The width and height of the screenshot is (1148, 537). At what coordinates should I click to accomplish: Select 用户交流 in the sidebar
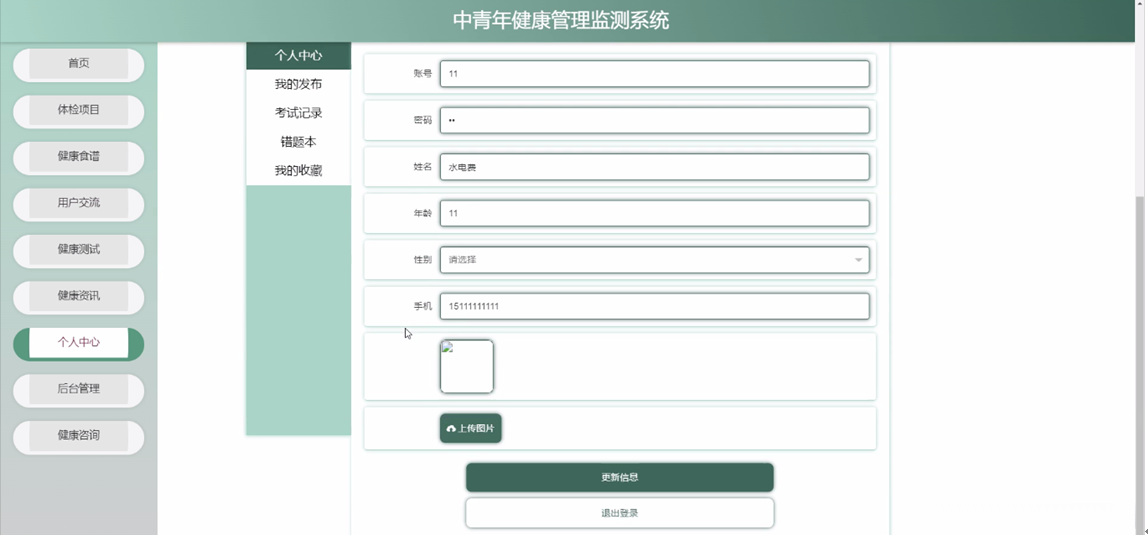click(x=78, y=204)
